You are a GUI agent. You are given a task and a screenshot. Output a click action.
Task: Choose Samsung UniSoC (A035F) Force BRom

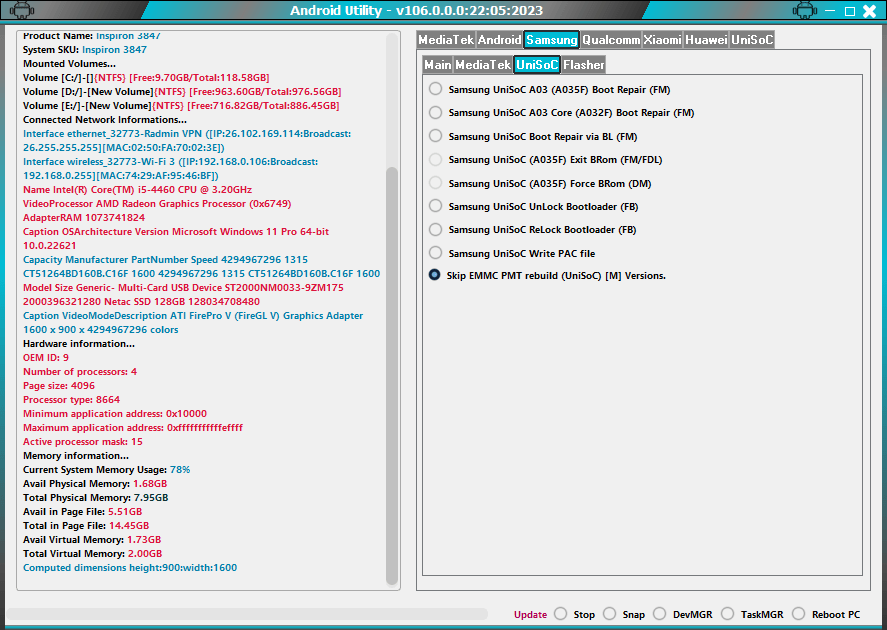435,182
